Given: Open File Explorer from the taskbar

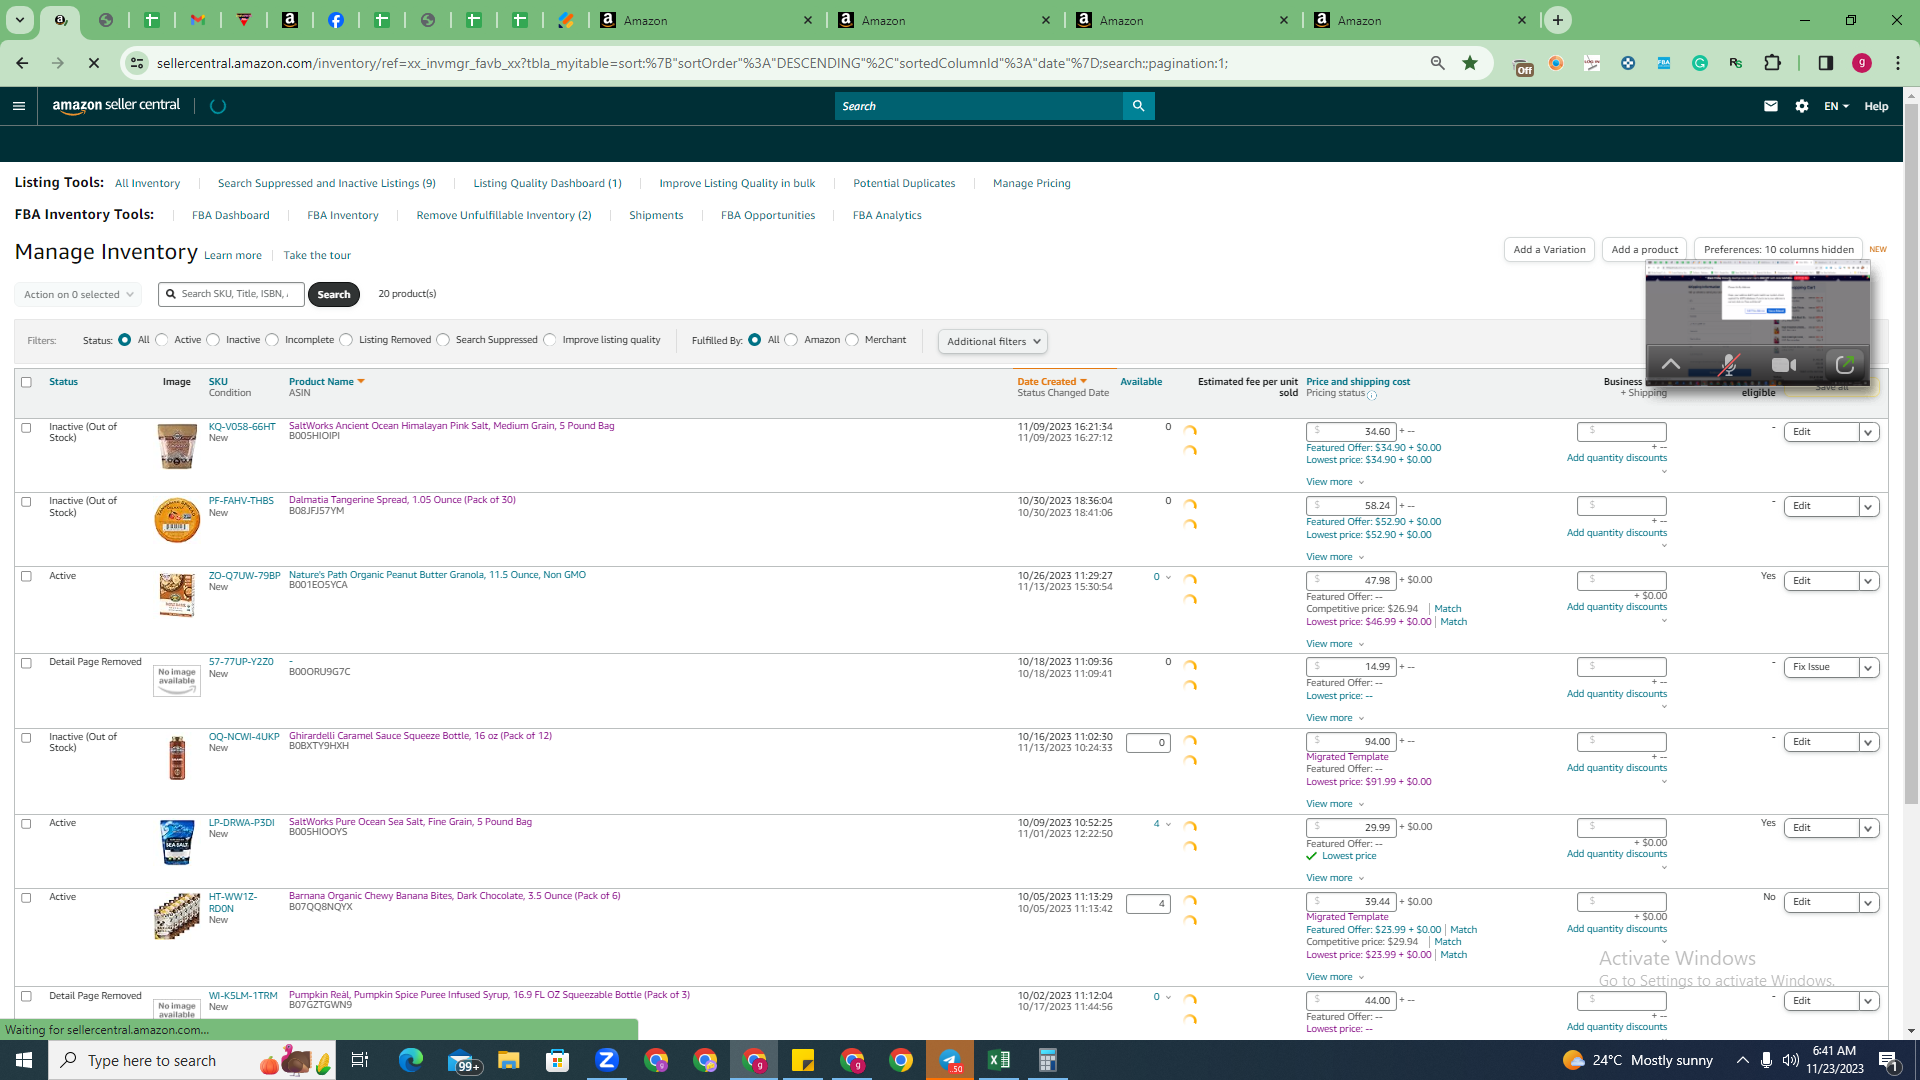Looking at the screenshot, I should [509, 1060].
